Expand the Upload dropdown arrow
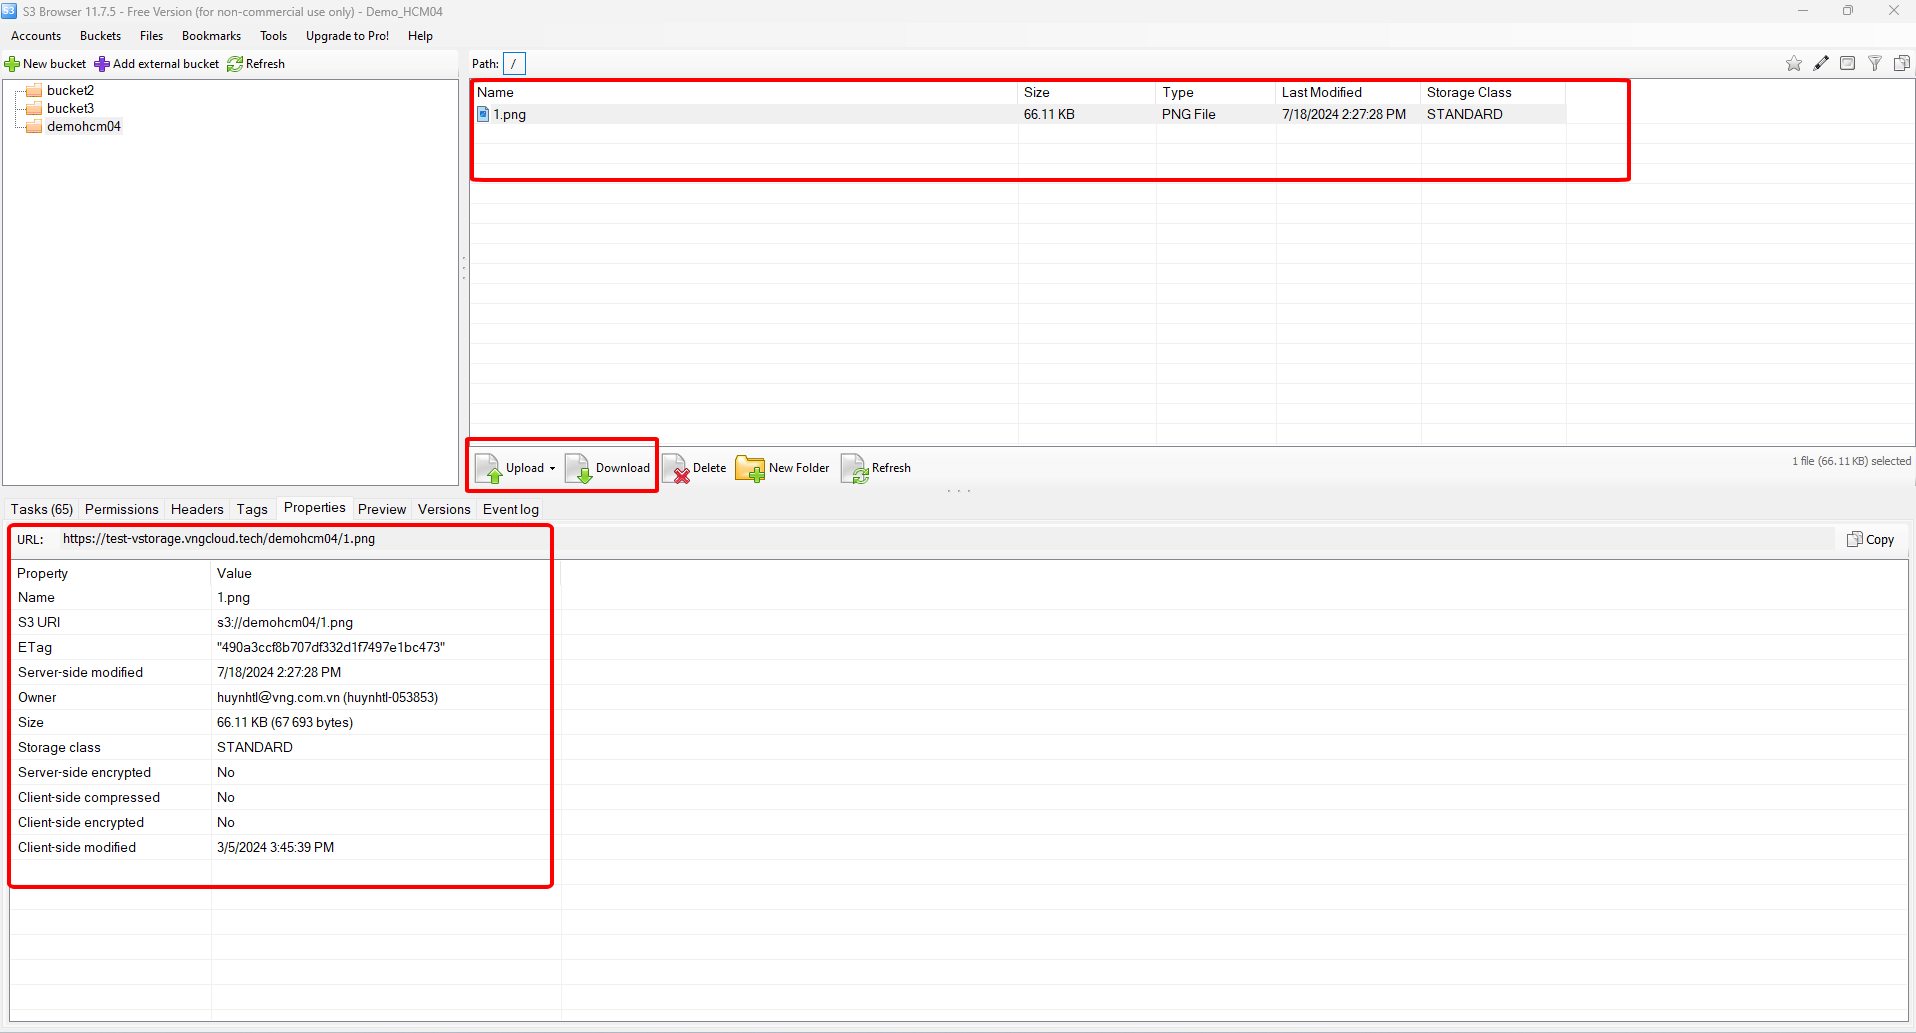Screen dimensions: 1916x1033 pos(552,468)
